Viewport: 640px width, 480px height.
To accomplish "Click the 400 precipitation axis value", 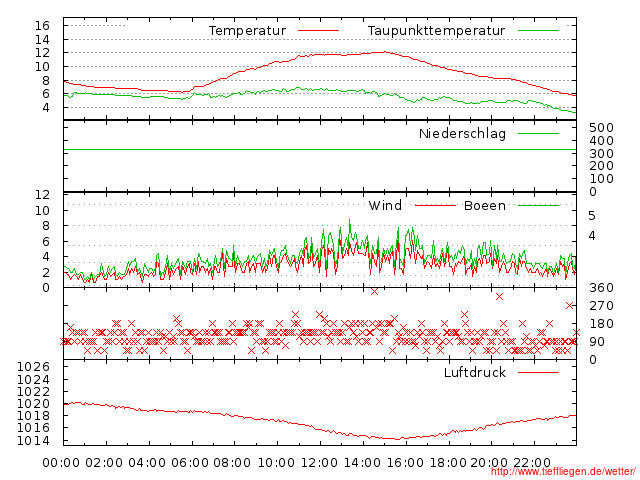I will click(601, 141).
